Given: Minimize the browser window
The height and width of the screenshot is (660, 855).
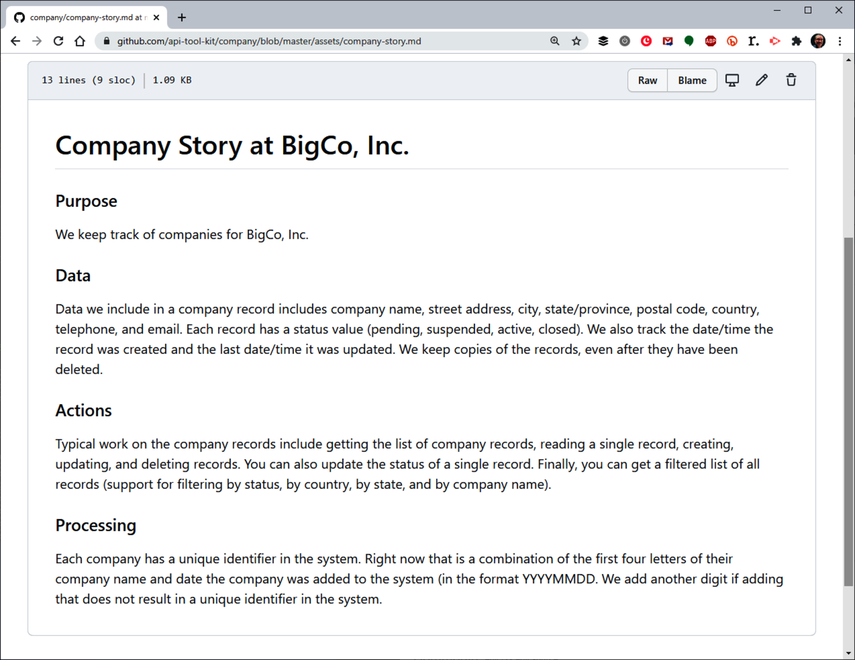Looking at the screenshot, I should click(777, 10).
